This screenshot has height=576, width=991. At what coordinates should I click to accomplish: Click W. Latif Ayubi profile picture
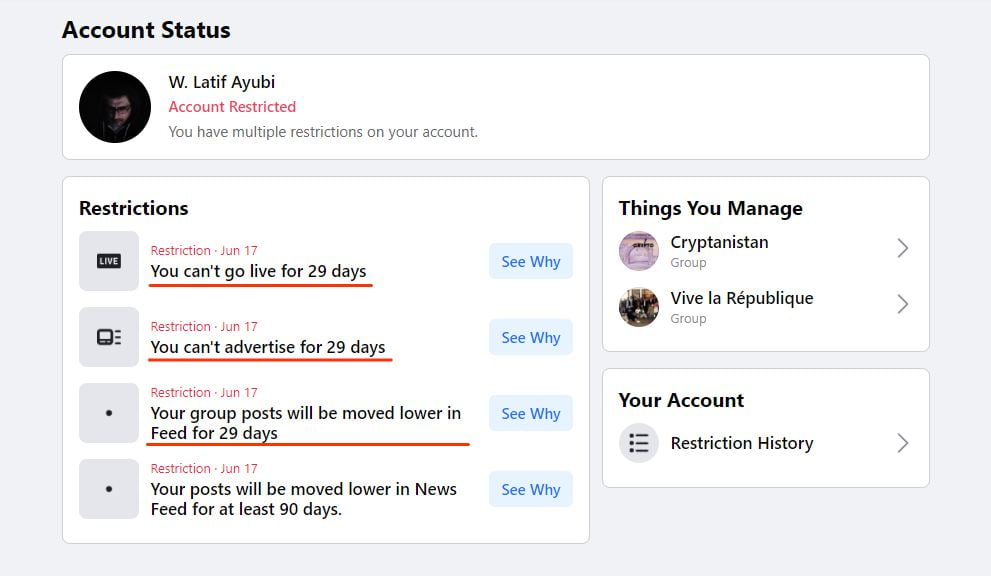point(115,107)
